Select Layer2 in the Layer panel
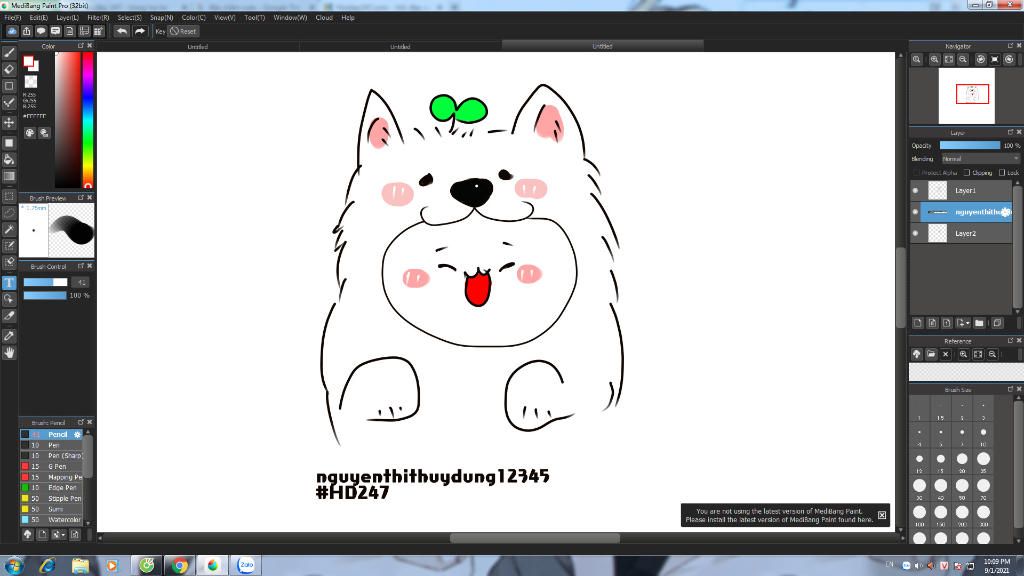1024x576 pixels. click(968, 233)
